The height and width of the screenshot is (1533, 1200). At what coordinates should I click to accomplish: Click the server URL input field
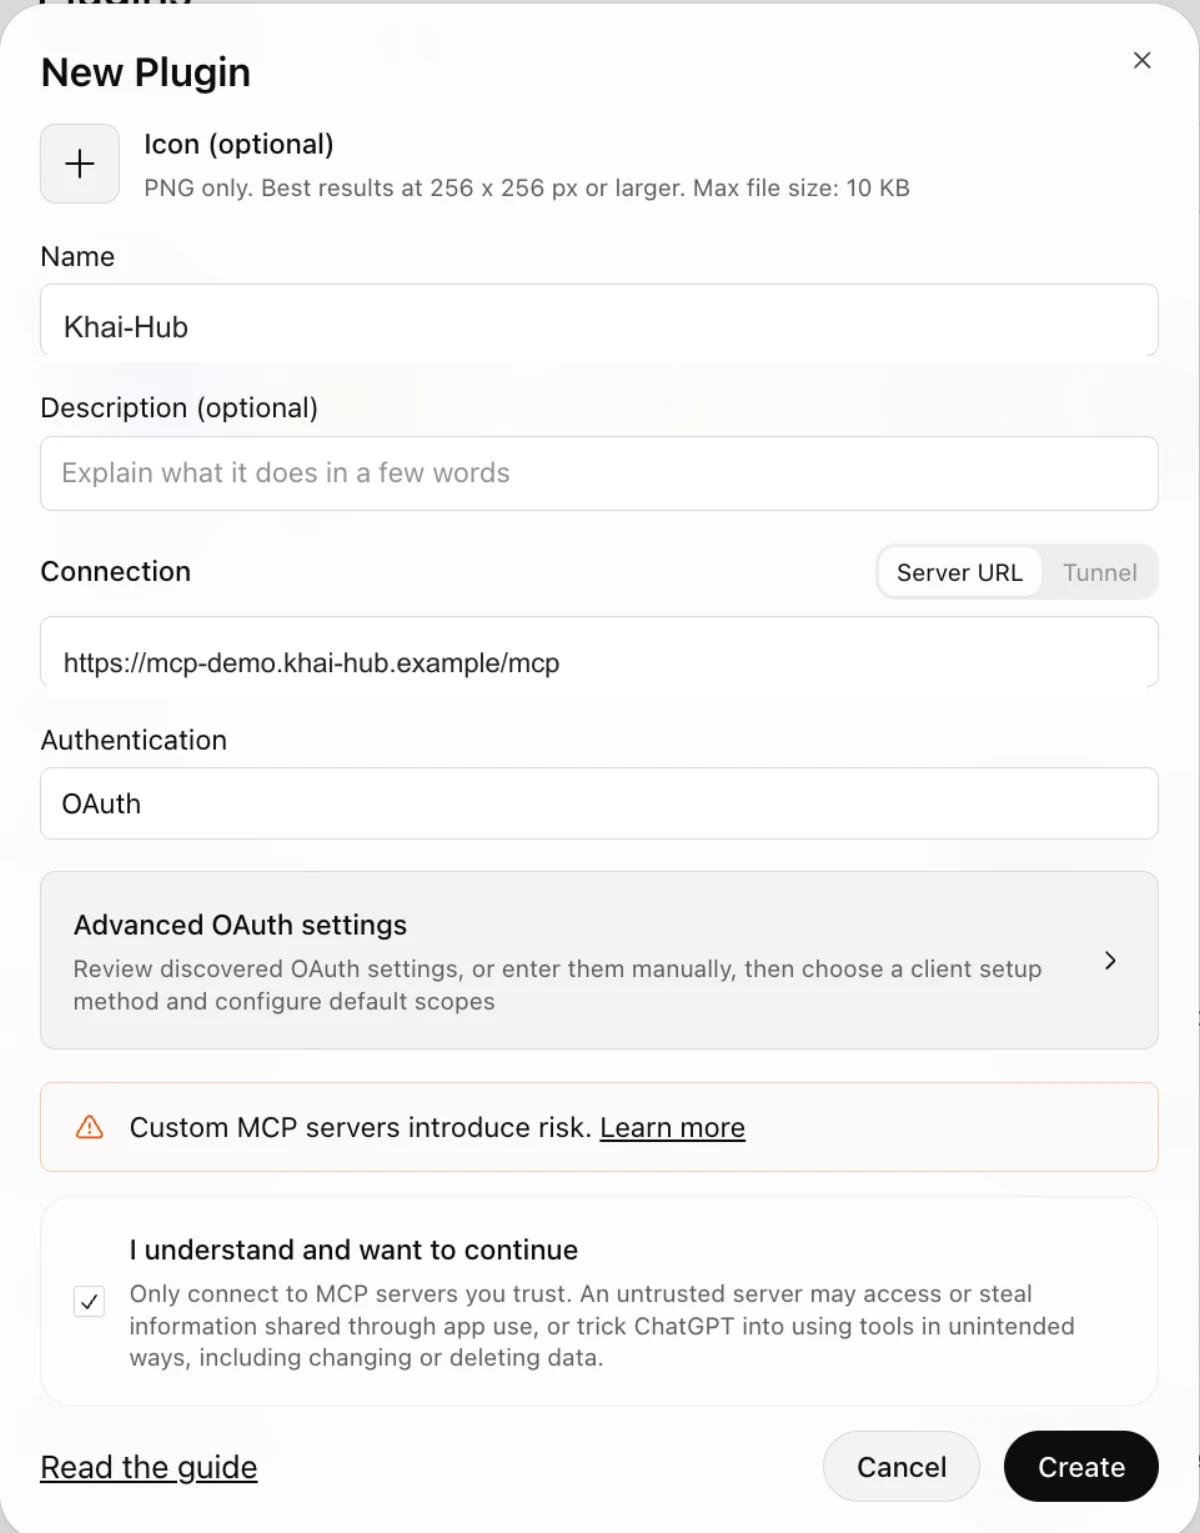pyautogui.click(x=599, y=652)
